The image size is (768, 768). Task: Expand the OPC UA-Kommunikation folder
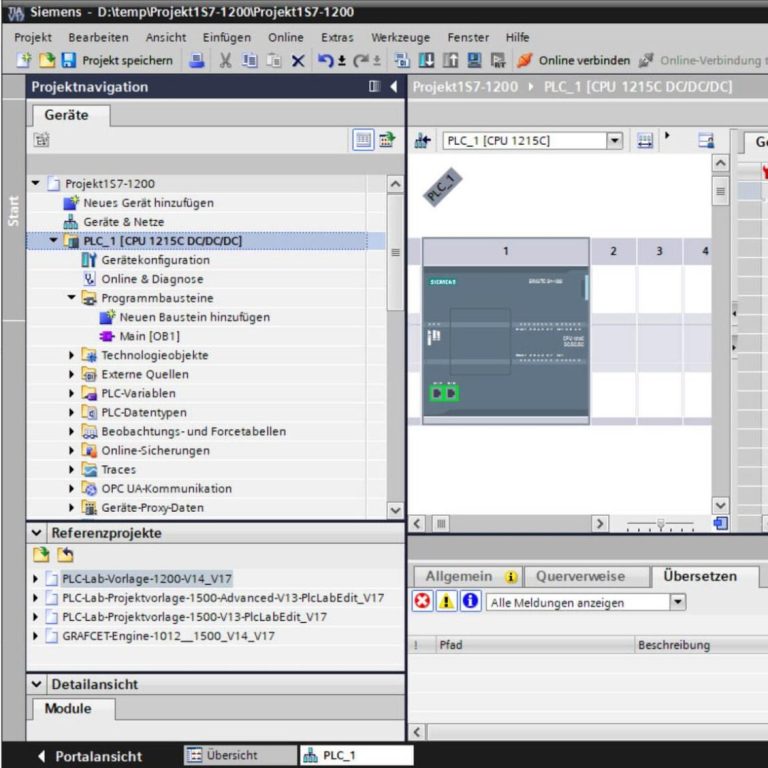click(72, 489)
